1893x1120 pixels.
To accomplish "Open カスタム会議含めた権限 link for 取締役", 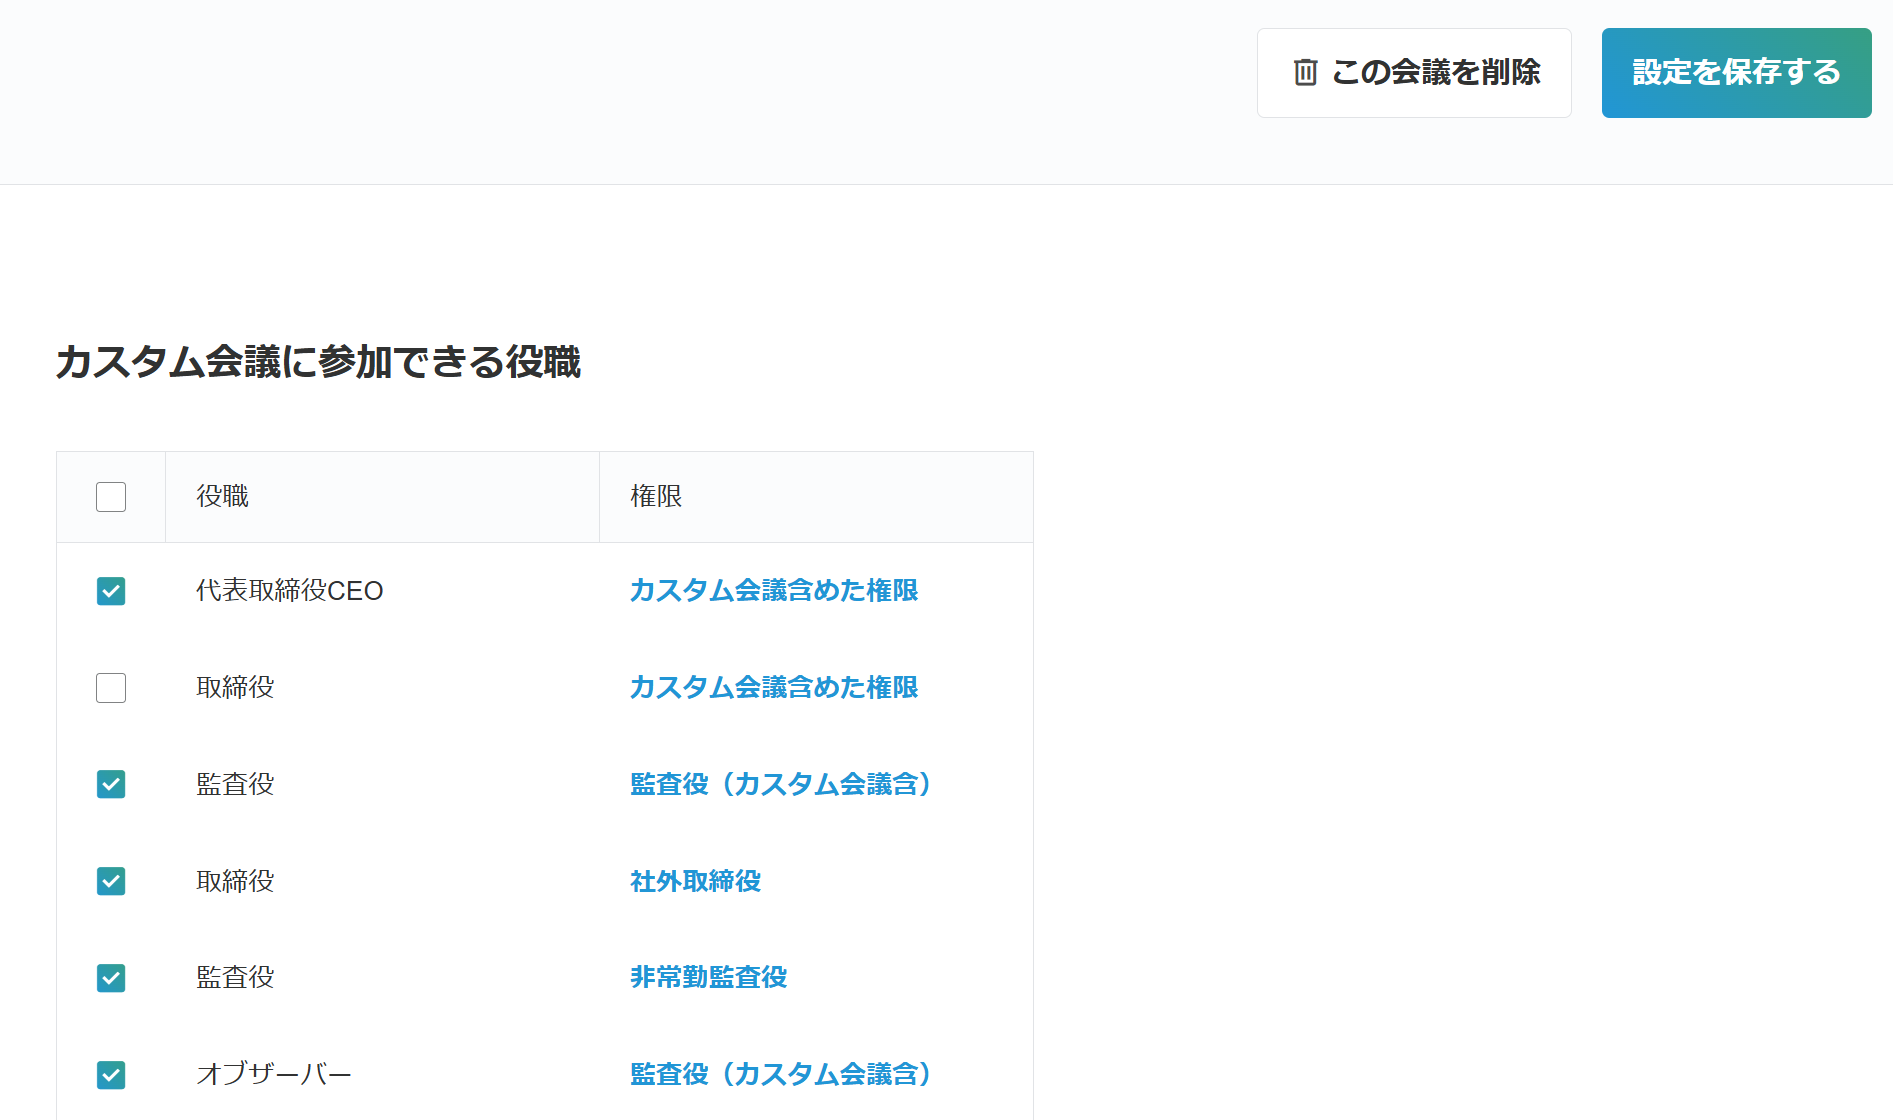I will click(774, 687).
